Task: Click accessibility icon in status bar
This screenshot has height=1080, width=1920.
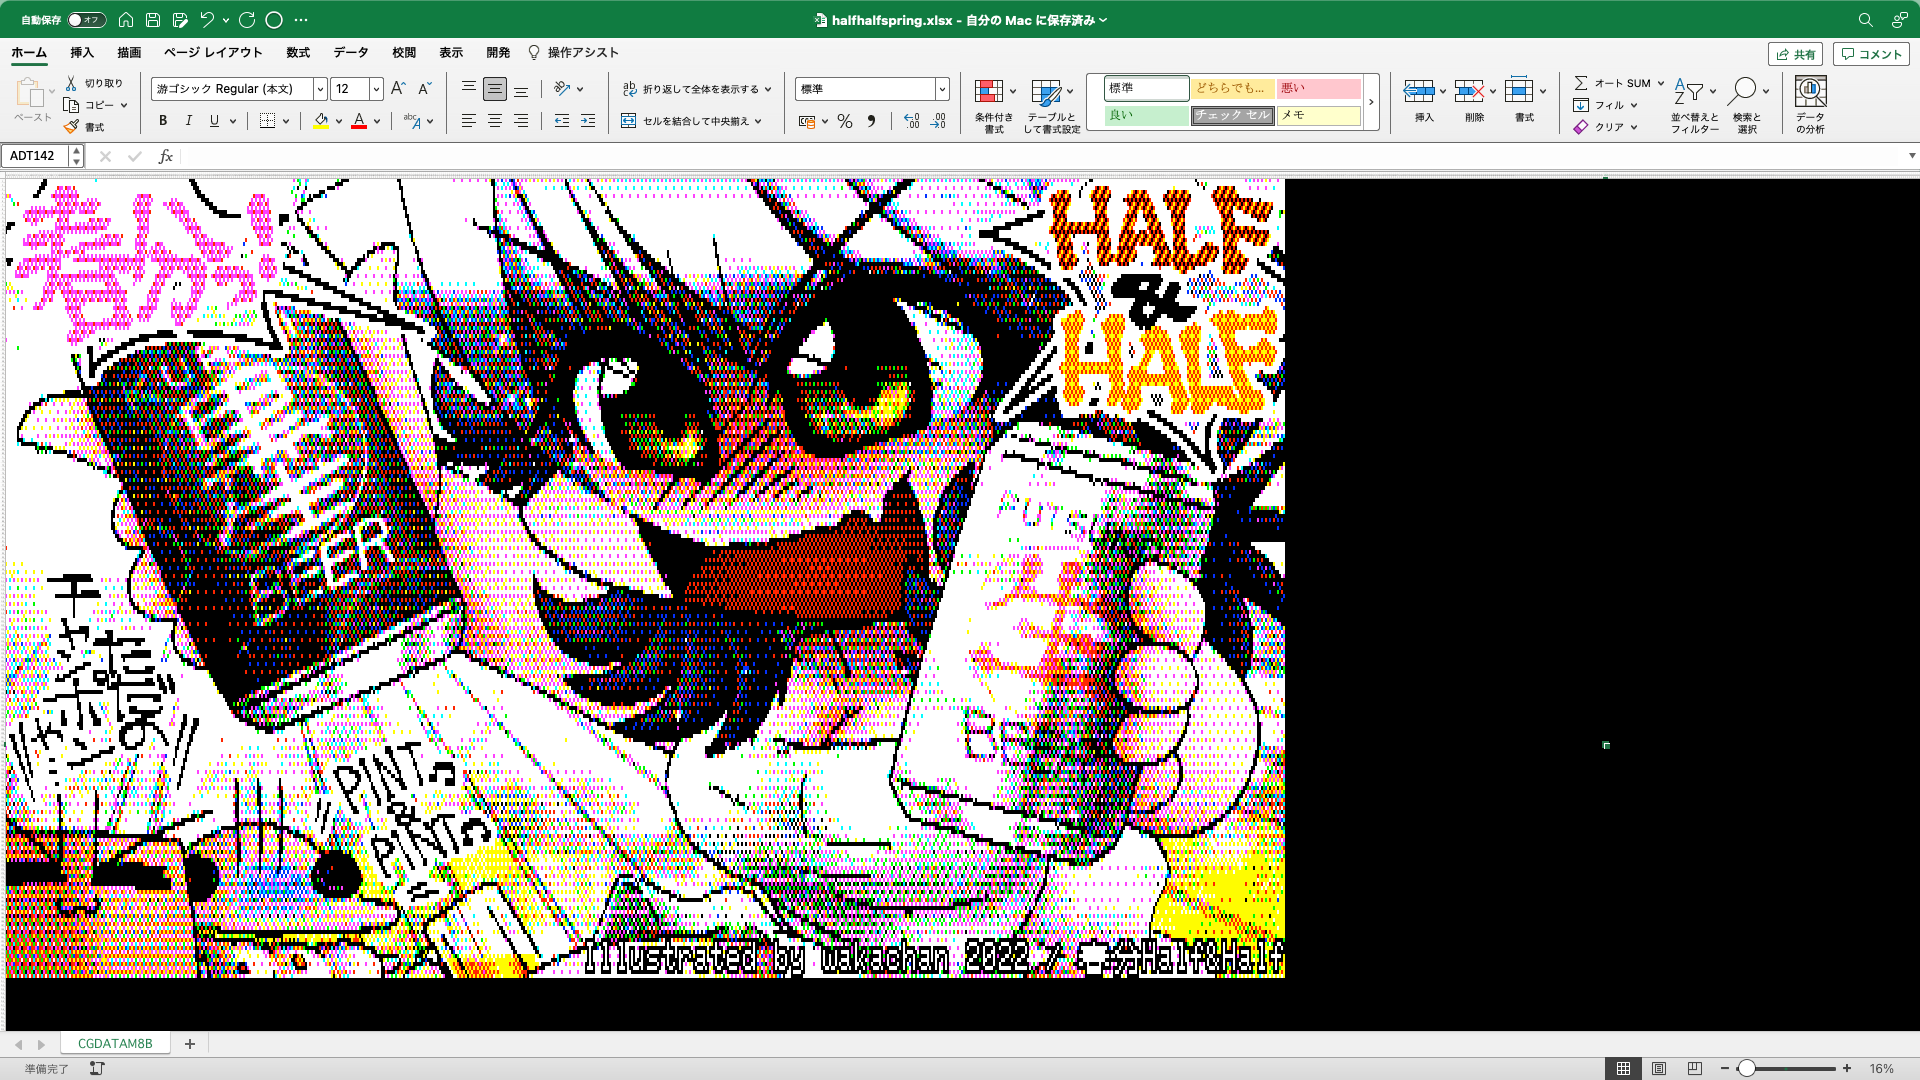Action: tap(97, 1068)
